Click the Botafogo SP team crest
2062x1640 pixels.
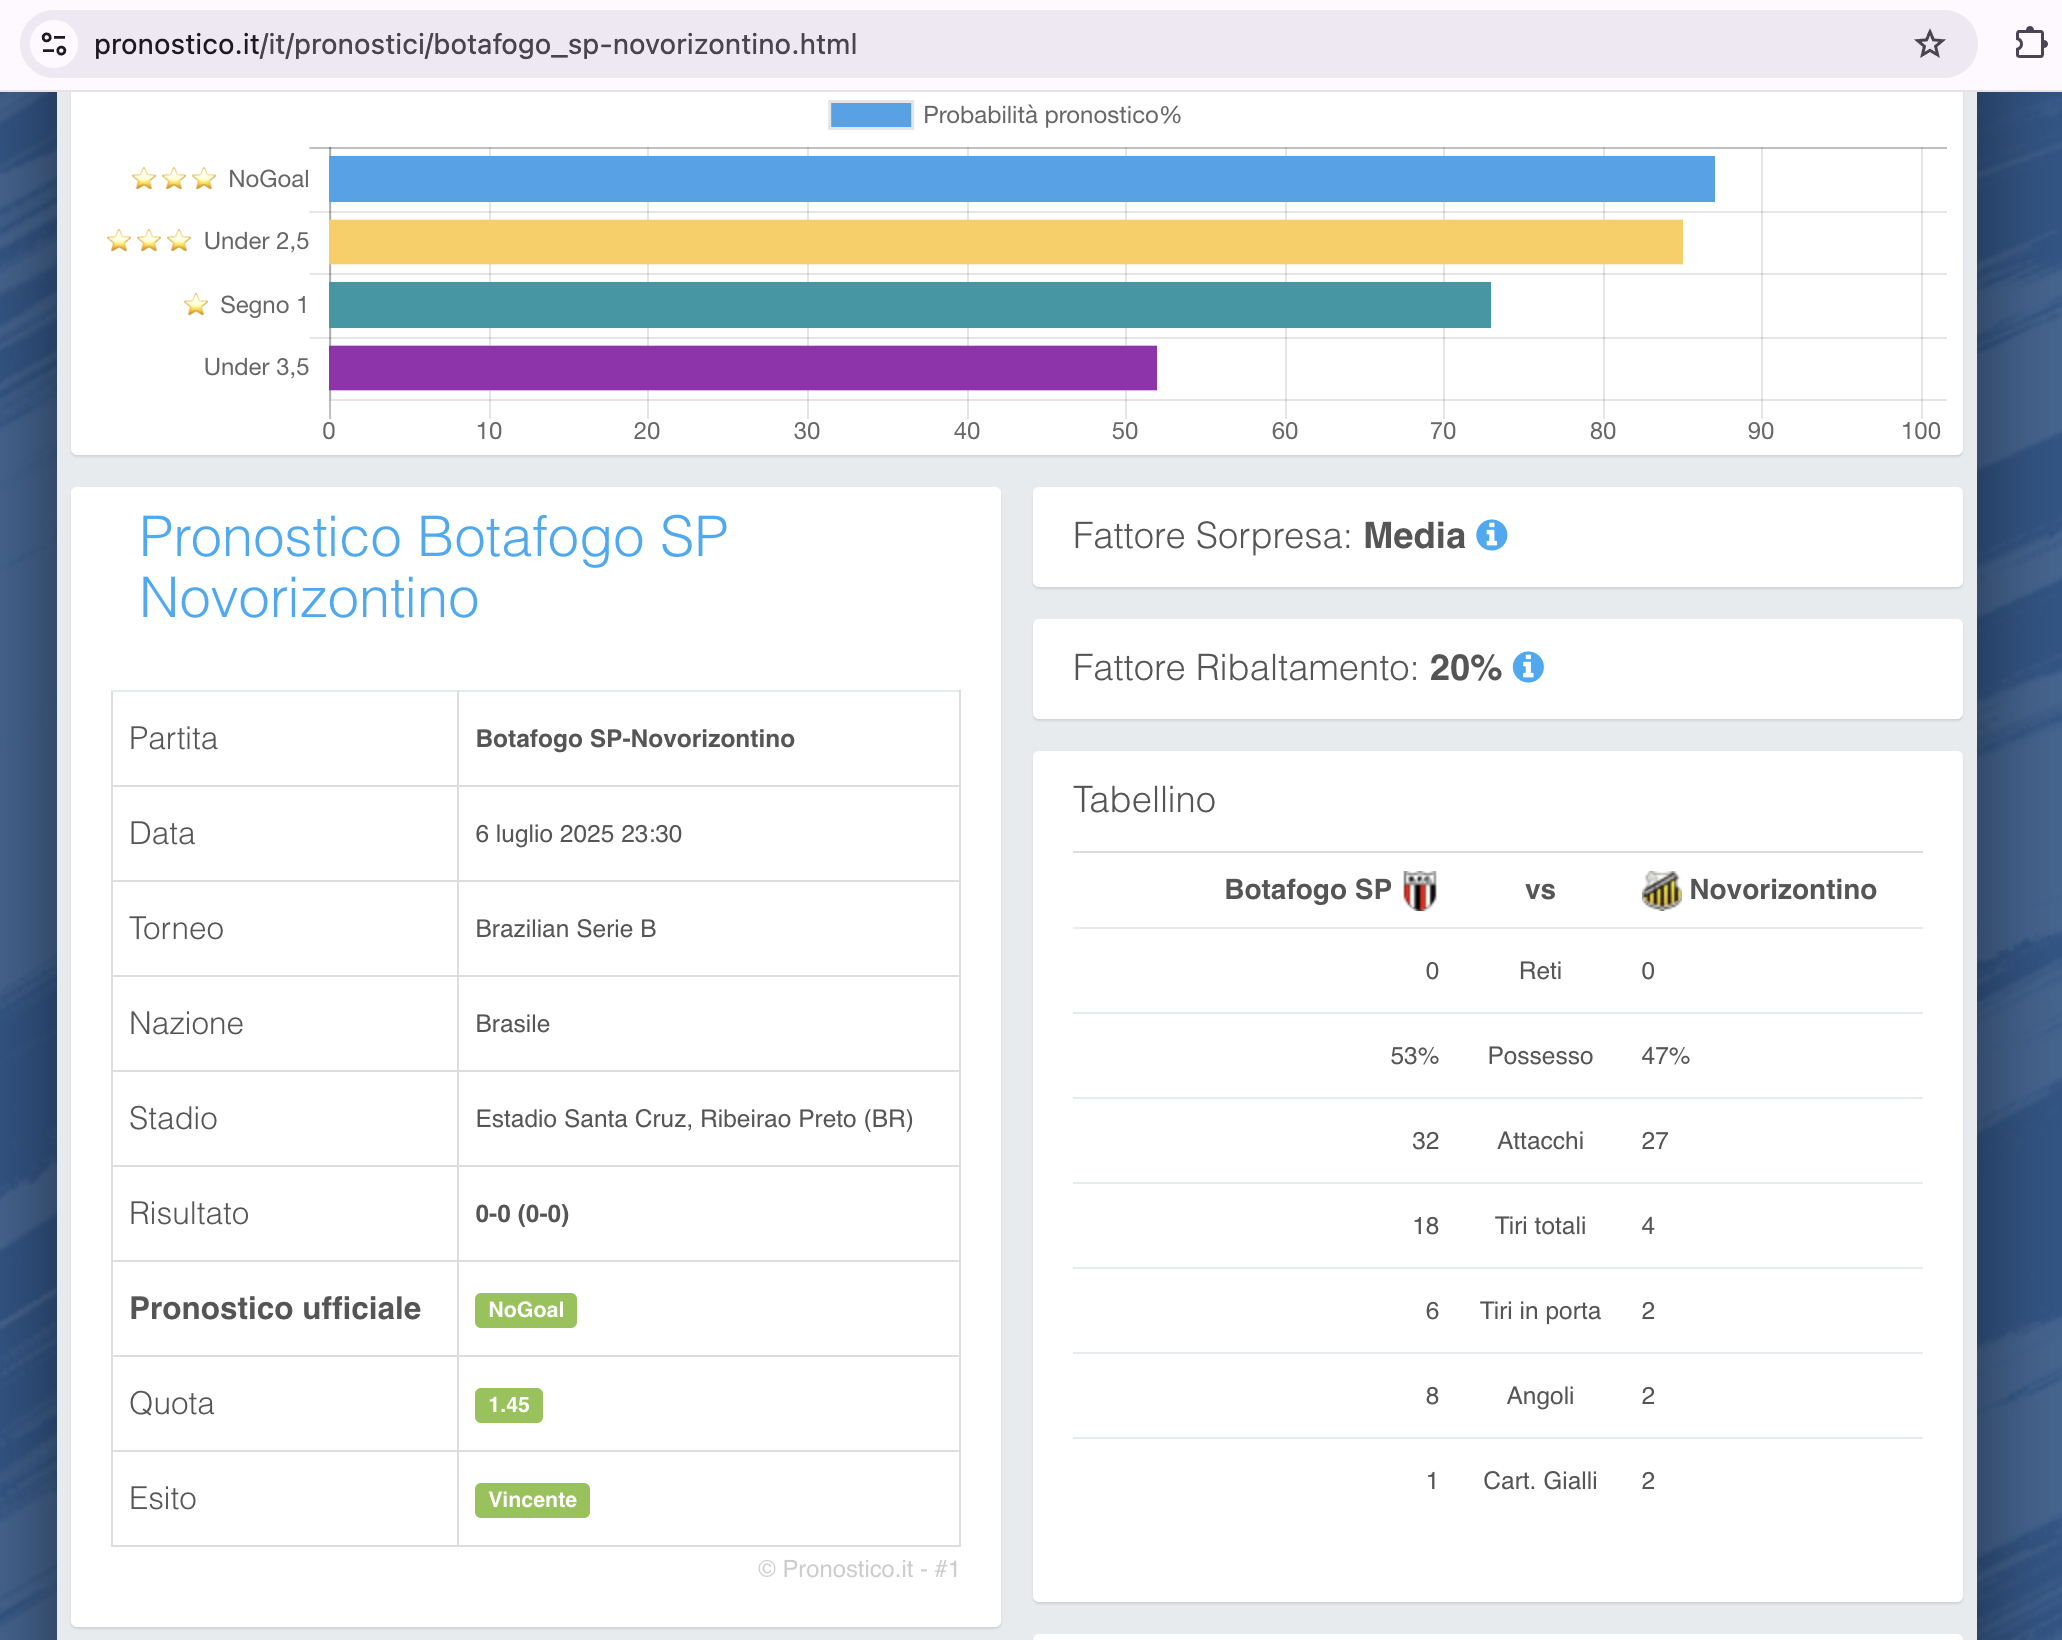1419,890
